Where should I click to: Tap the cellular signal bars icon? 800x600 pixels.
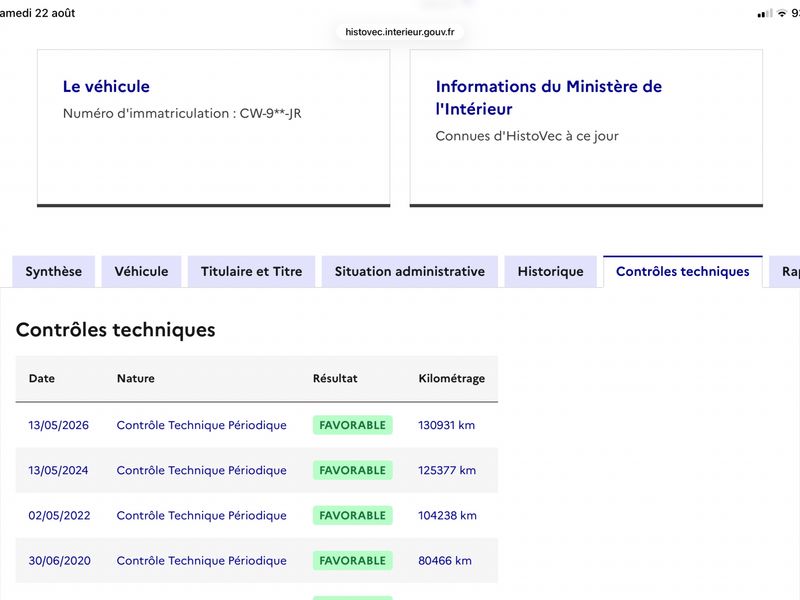(x=765, y=14)
